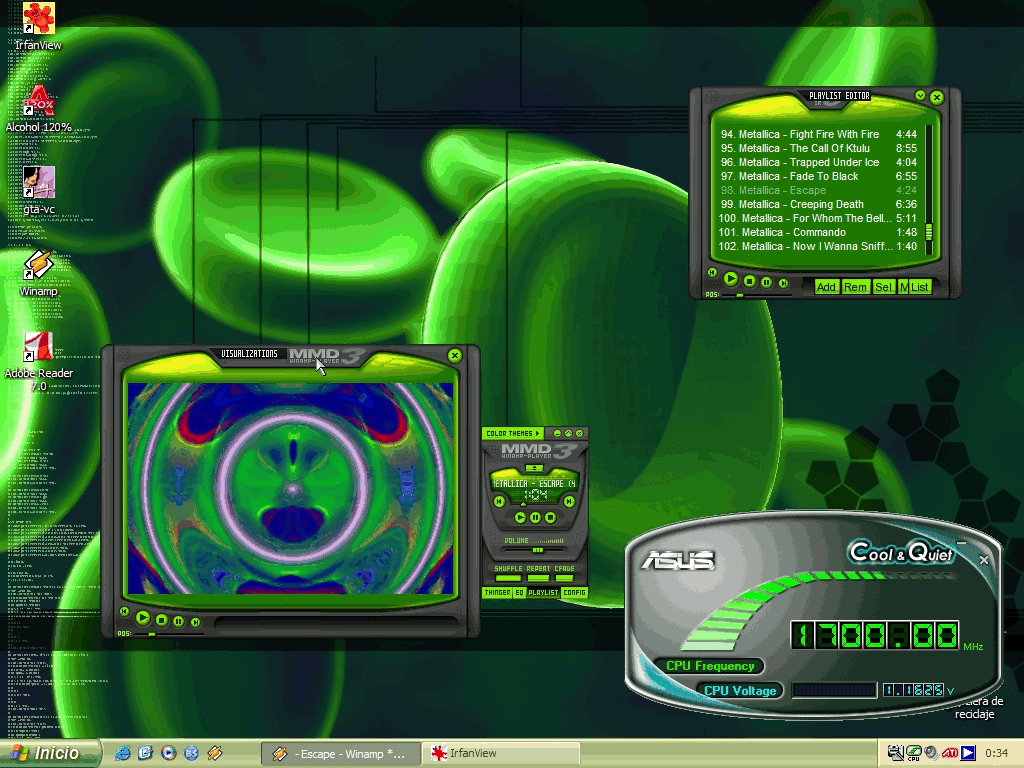
Task: Click the Add button in Playlist Editor
Action: pyautogui.click(x=826, y=287)
